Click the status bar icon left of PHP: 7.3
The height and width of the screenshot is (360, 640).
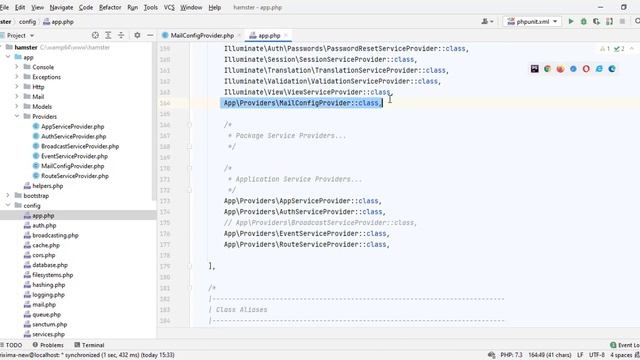[491, 355]
